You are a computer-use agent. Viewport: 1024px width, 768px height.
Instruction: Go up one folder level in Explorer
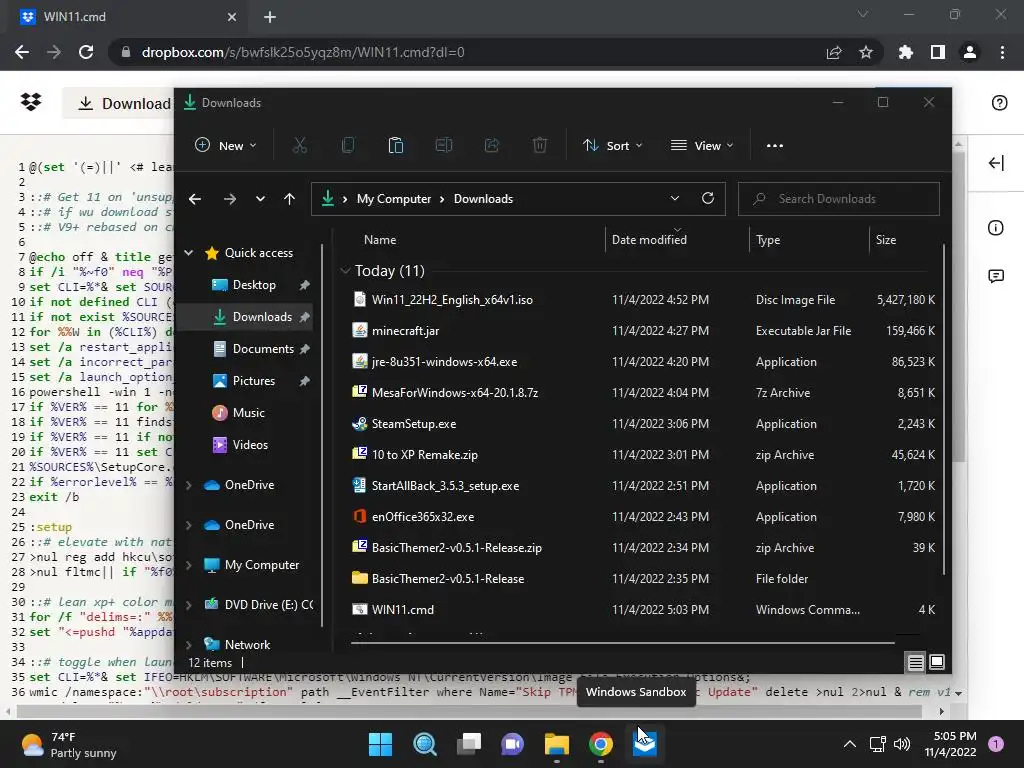(x=289, y=199)
